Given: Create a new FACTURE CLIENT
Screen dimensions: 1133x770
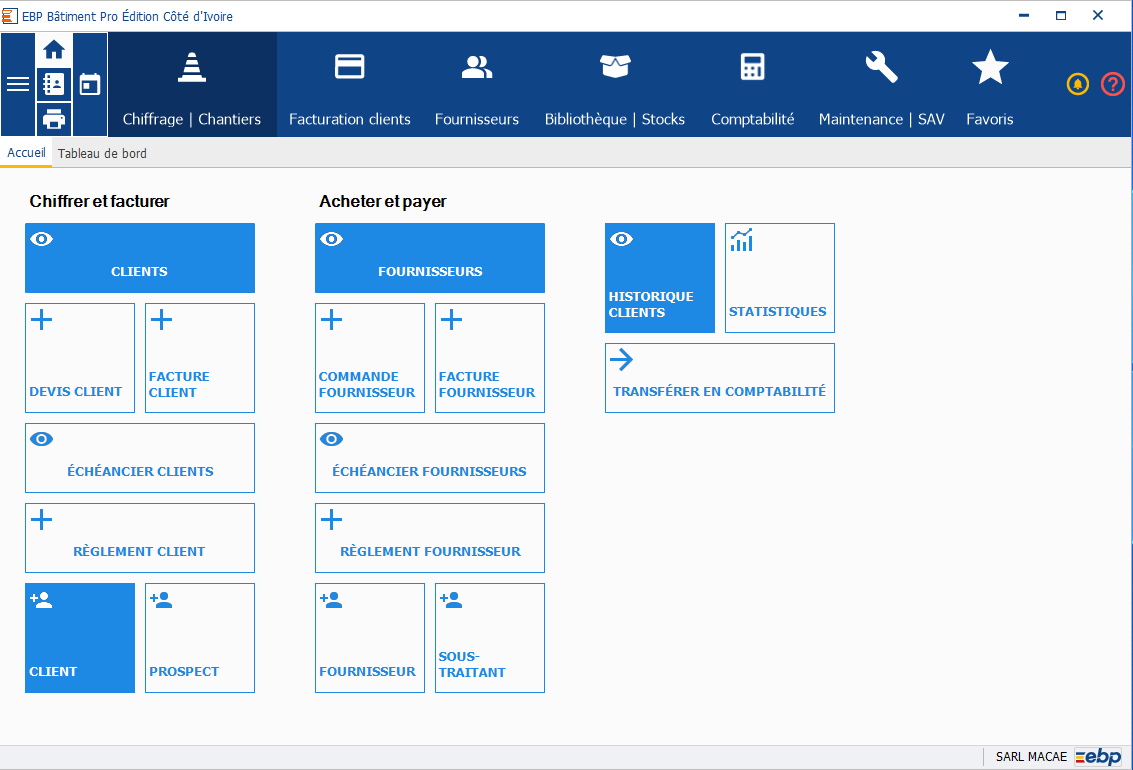Looking at the screenshot, I should [x=200, y=358].
